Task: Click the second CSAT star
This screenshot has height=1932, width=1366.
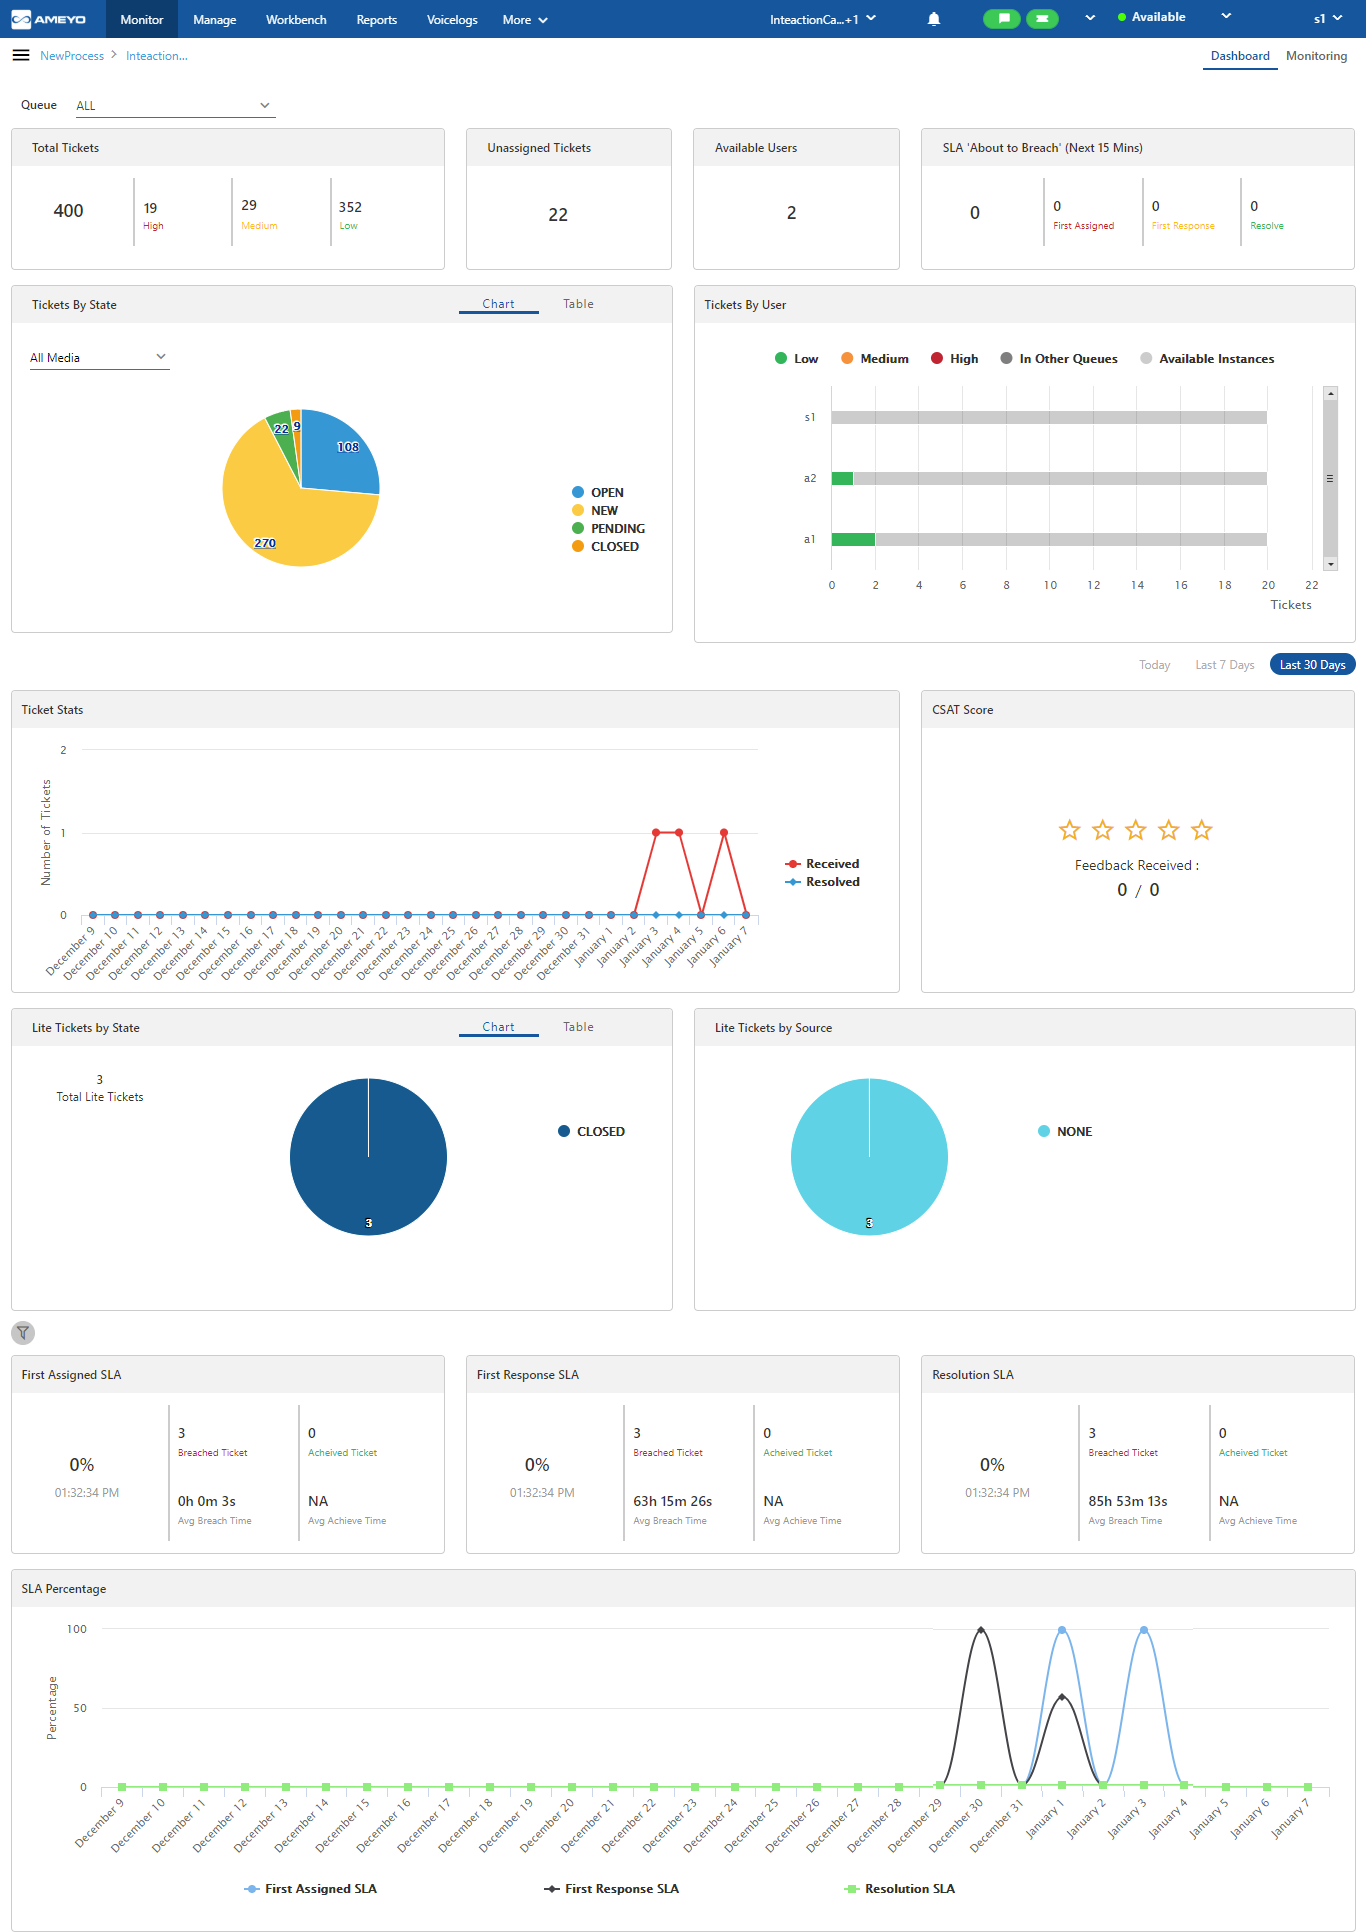Action: pyautogui.click(x=1103, y=830)
